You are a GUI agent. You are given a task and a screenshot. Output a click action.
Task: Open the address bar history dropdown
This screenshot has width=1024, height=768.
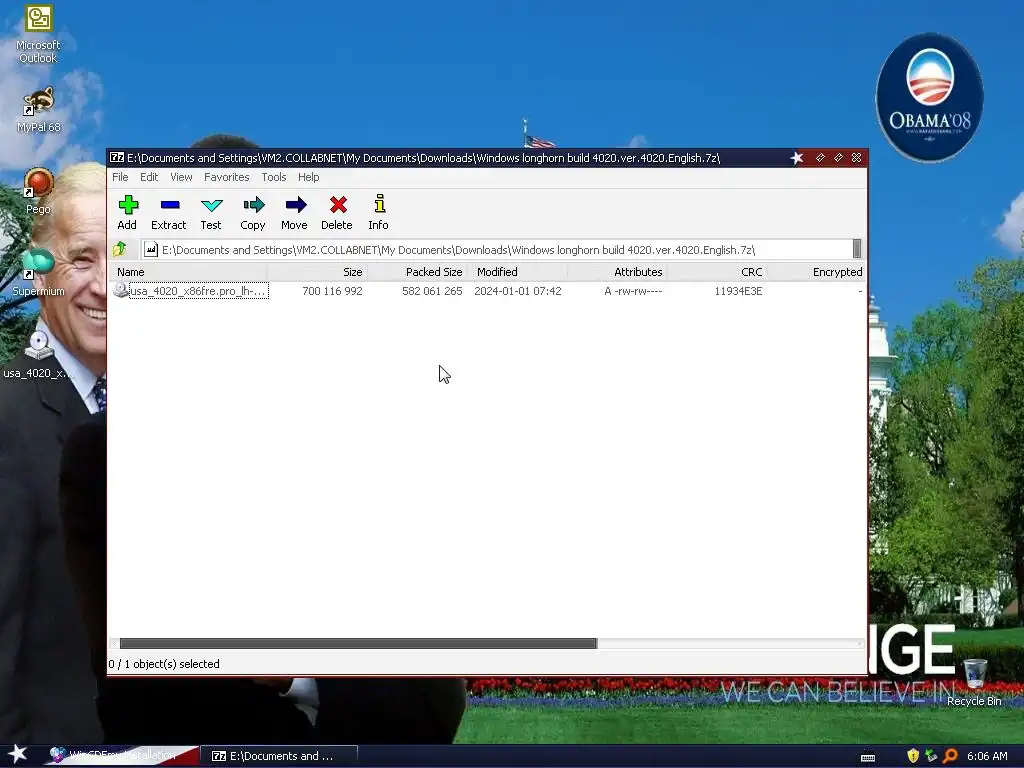coord(857,249)
